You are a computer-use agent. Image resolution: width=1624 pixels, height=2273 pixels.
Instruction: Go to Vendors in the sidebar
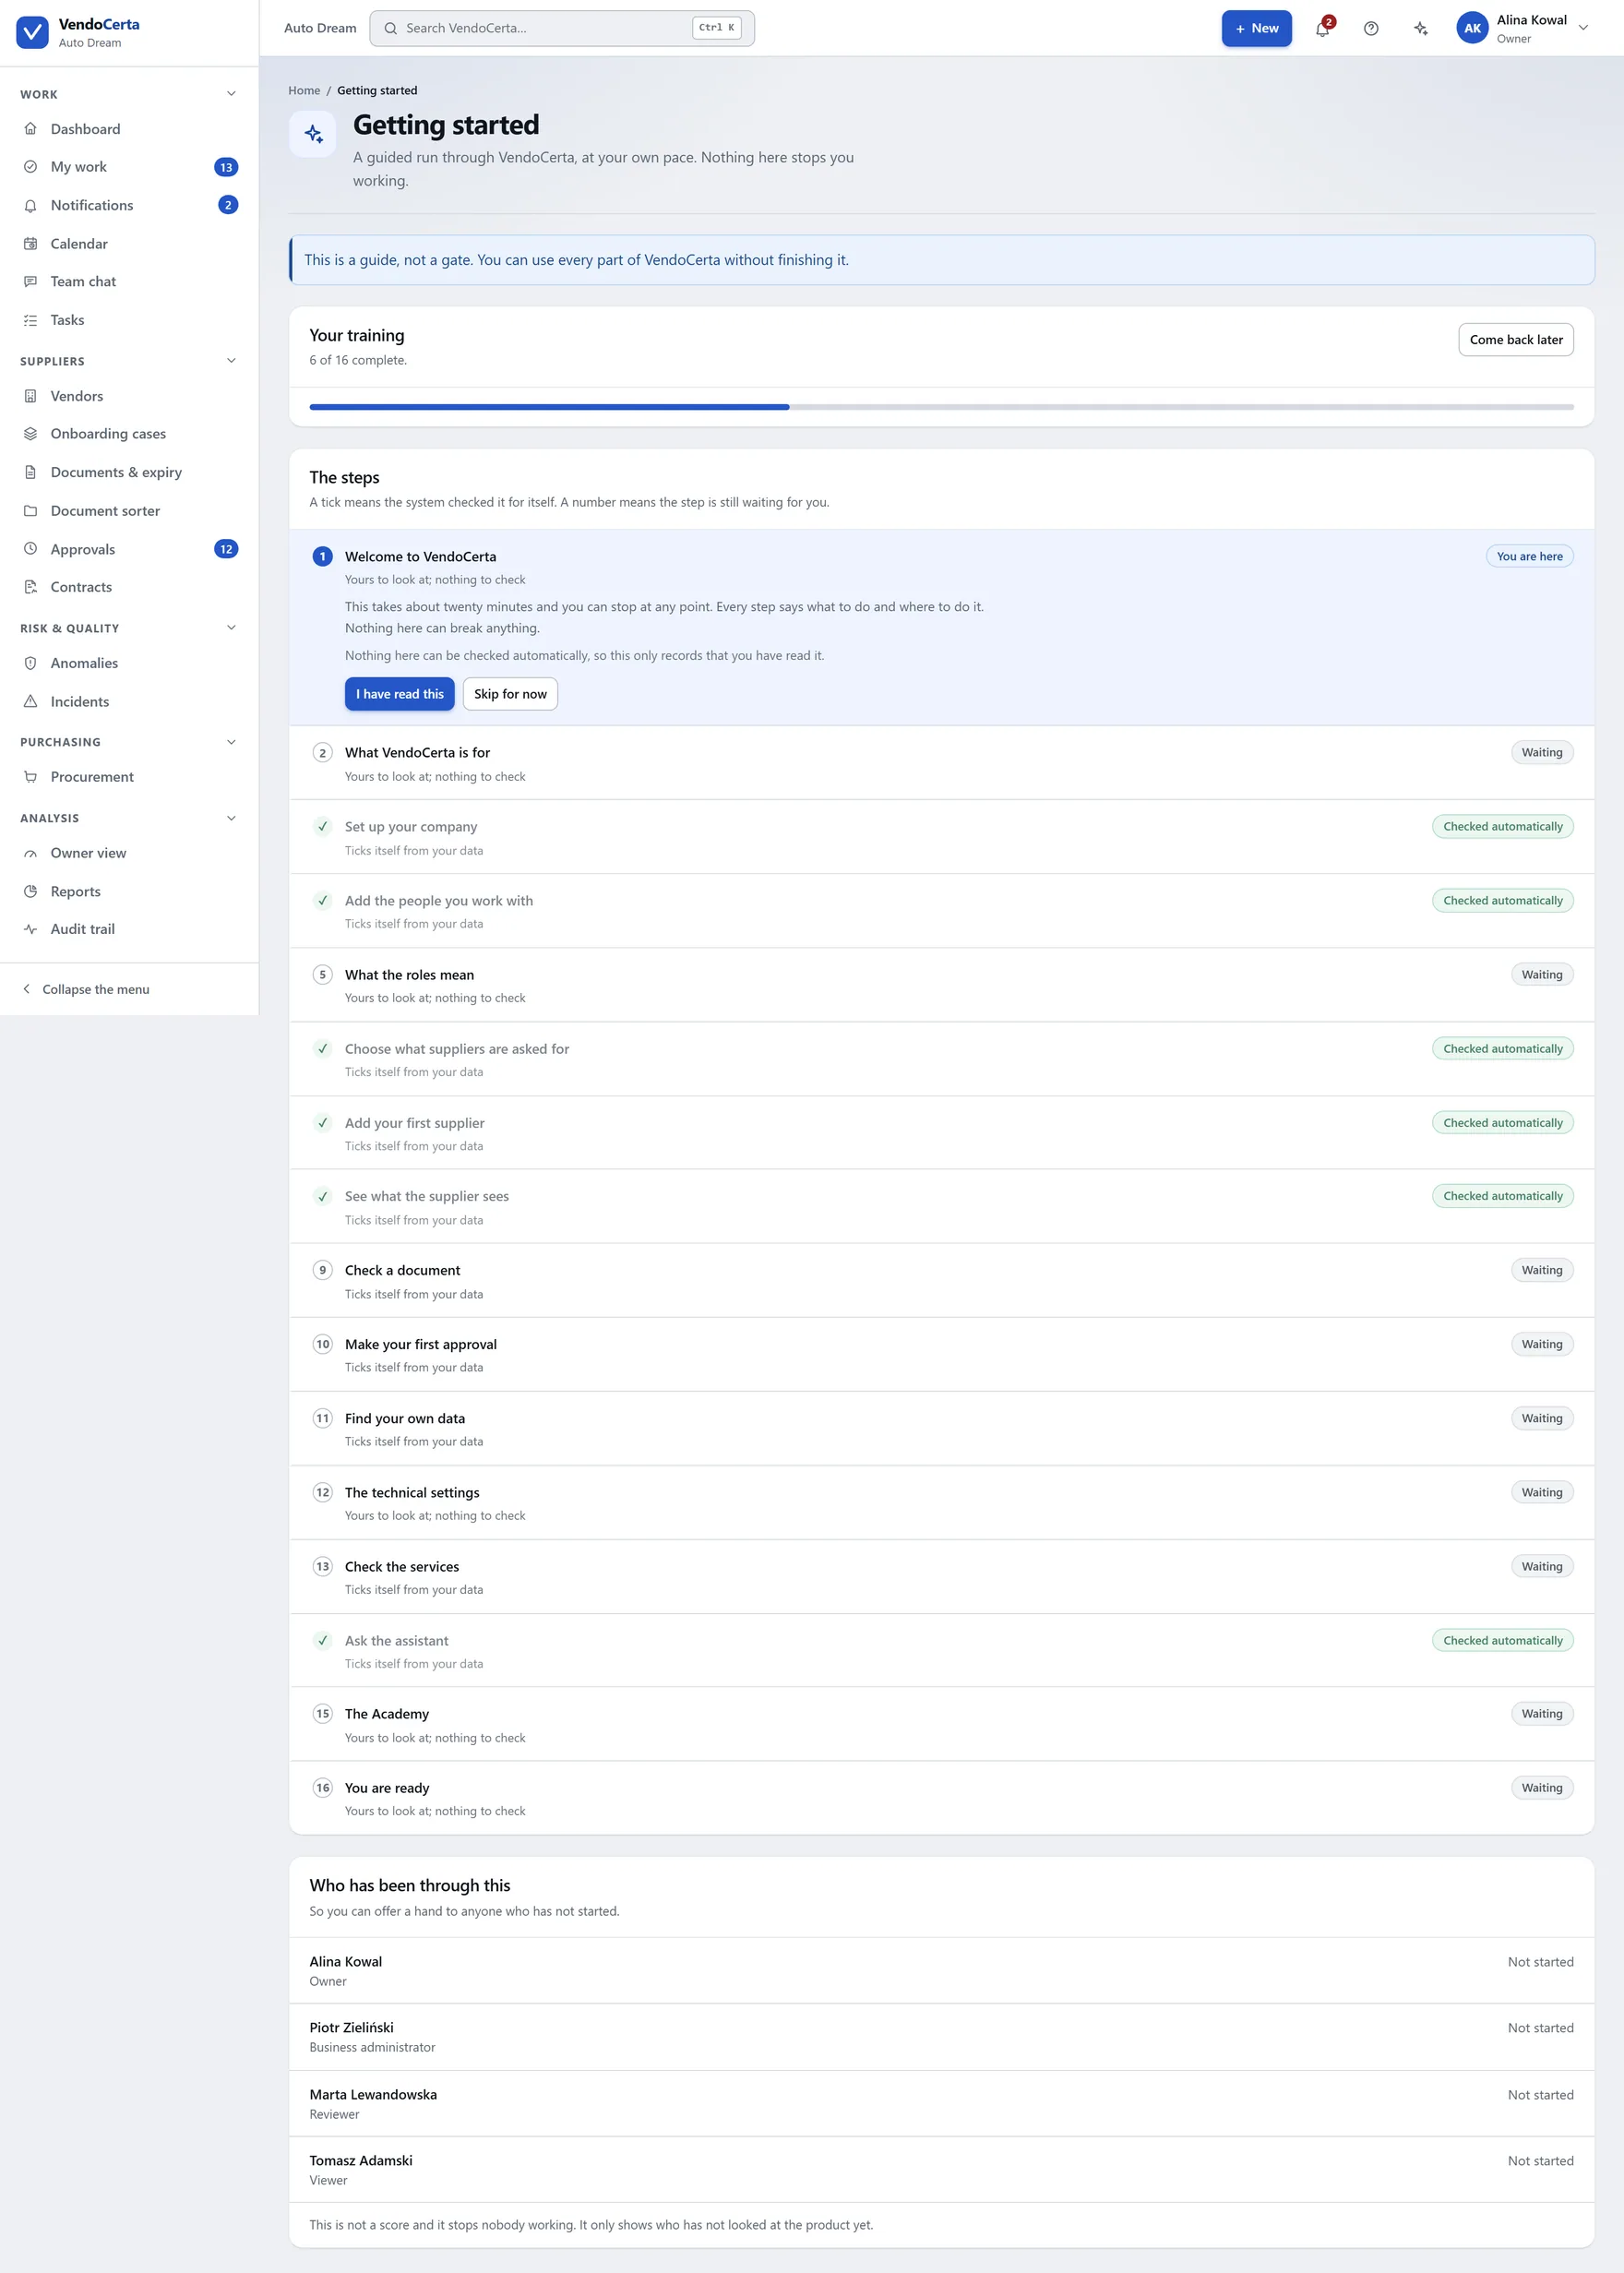click(129, 396)
